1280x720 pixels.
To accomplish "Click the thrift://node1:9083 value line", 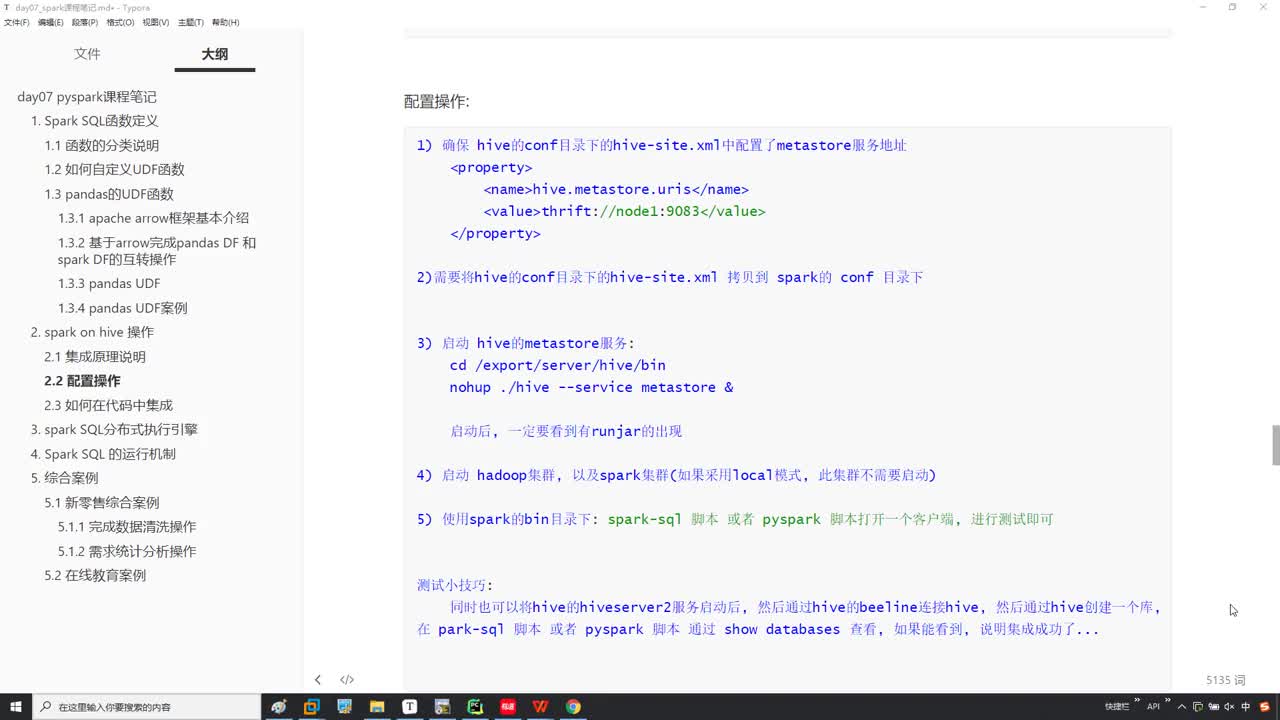I will click(624, 211).
